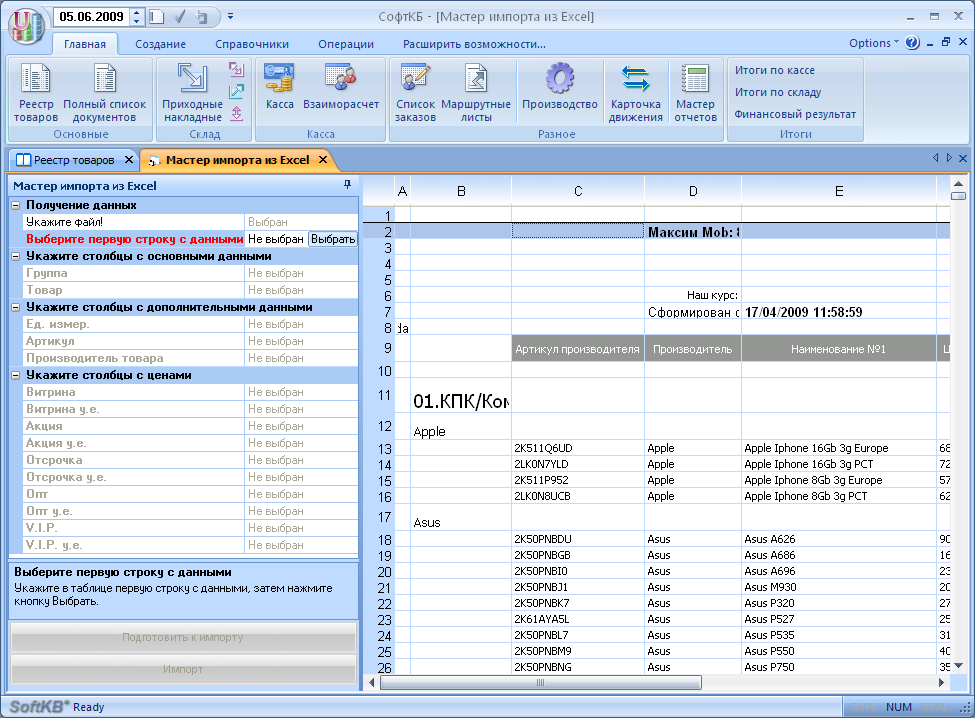The width and height of the screenshot is (975, 718).
Task: Collapse Укажите столбцы с ценами section
Action: click(16, 375)
